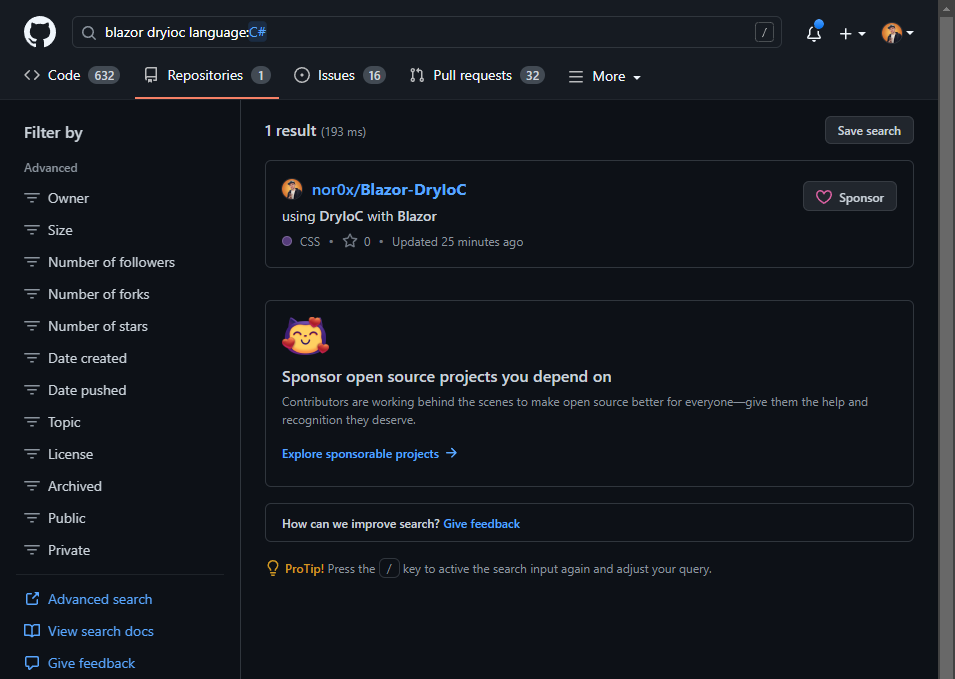Image resolution: width=955 pixels, height=679 pixels.
Task: Click the purple CSS language dot
Action: (x=287, y=242)
